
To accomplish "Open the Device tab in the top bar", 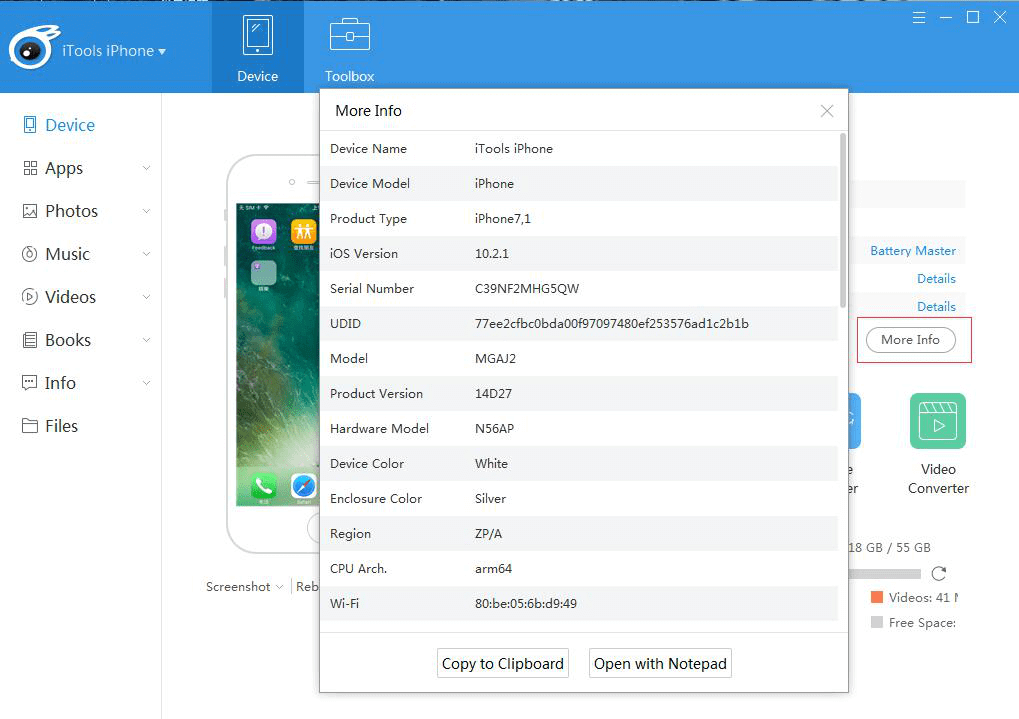I will 257,47.
